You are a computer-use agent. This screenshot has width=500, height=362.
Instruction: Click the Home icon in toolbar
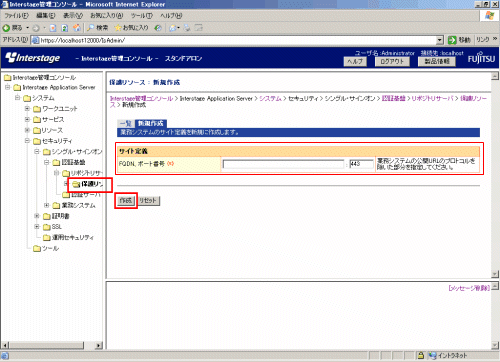[x=77, y=28]
